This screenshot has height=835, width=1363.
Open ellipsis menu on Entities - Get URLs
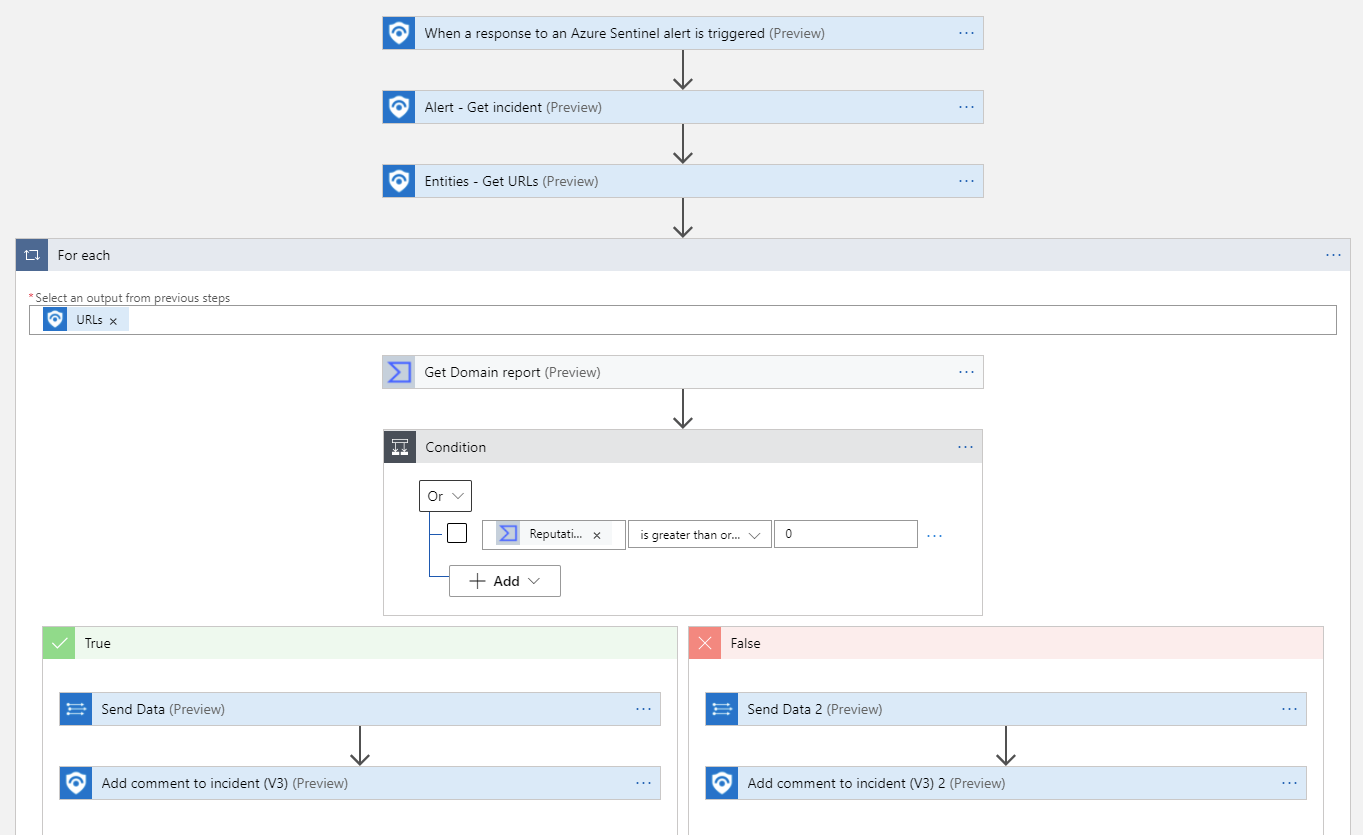[966, 181]
